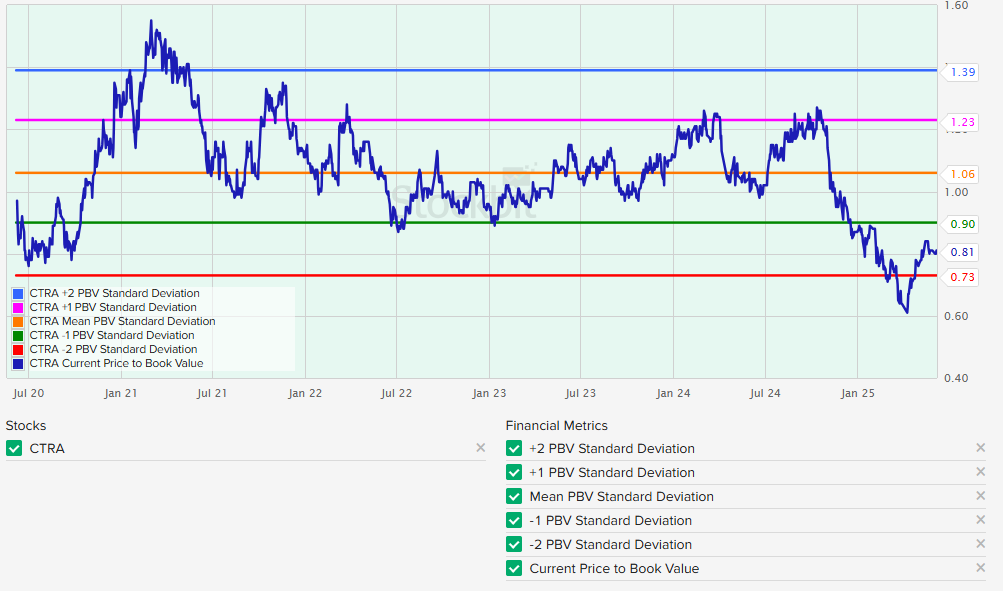Click the CTRA Mean PBV legend label
This screenshot has width=1003, height=591.
122,322
